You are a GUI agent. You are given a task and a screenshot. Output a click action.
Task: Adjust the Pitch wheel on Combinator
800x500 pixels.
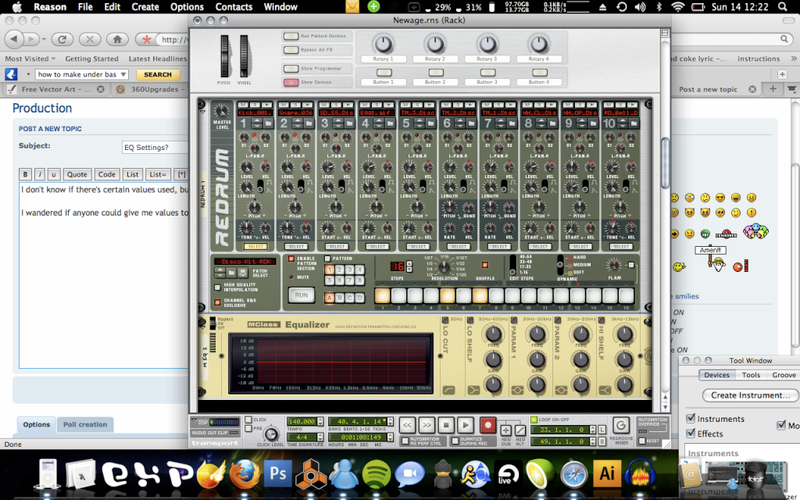[224, 56]
